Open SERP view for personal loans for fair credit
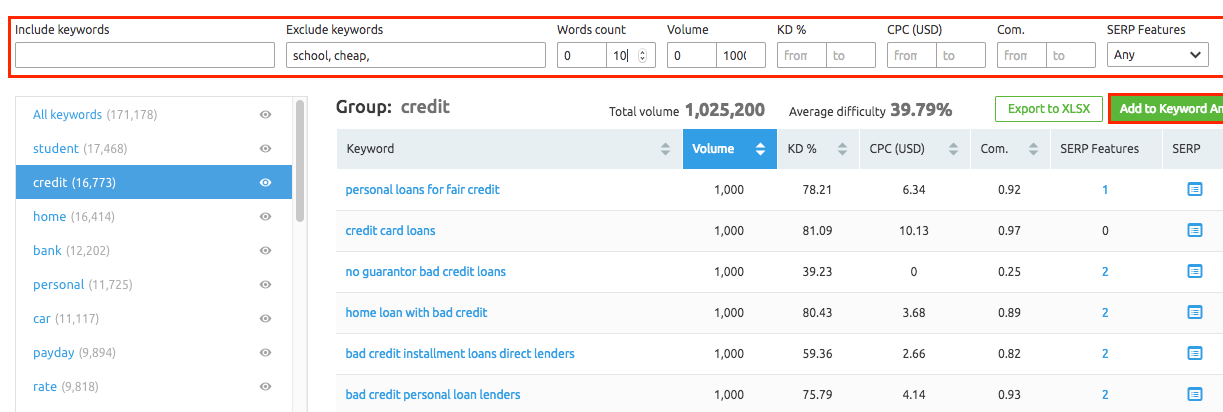The image size is (1223, 412). pos(1194,189)
